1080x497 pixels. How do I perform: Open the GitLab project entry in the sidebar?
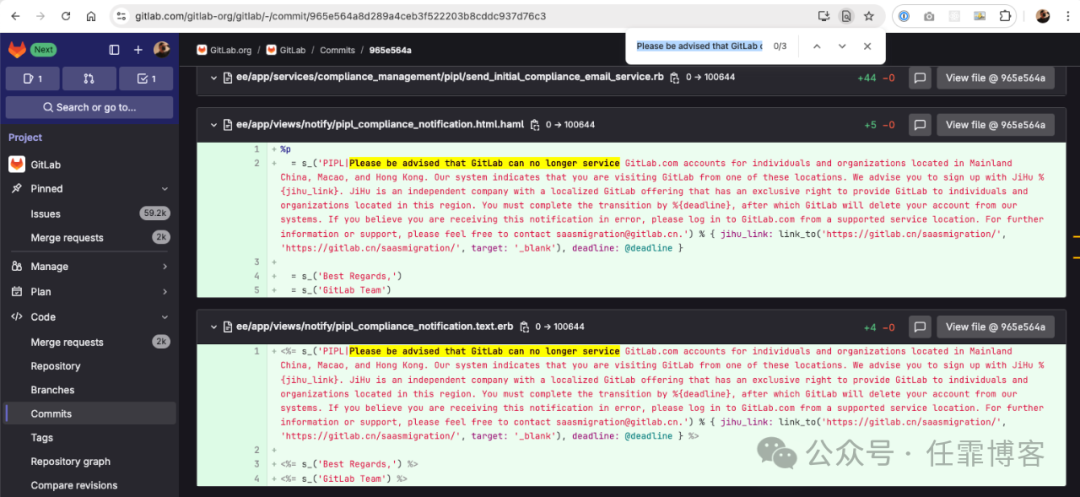click(x=90, y=165)
